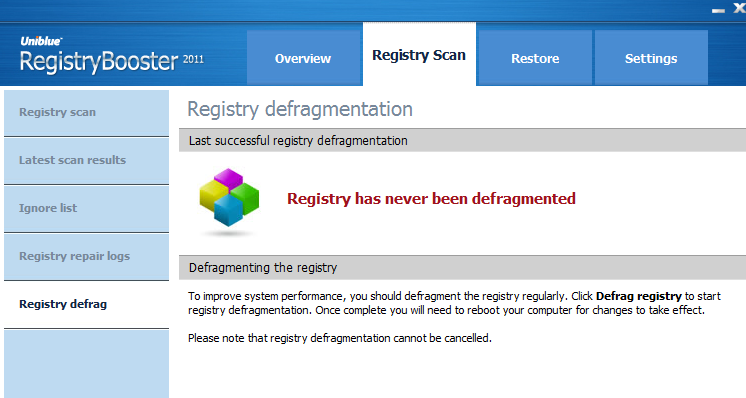
Task: Open the Overview tab
Action: tap(303, 58)
